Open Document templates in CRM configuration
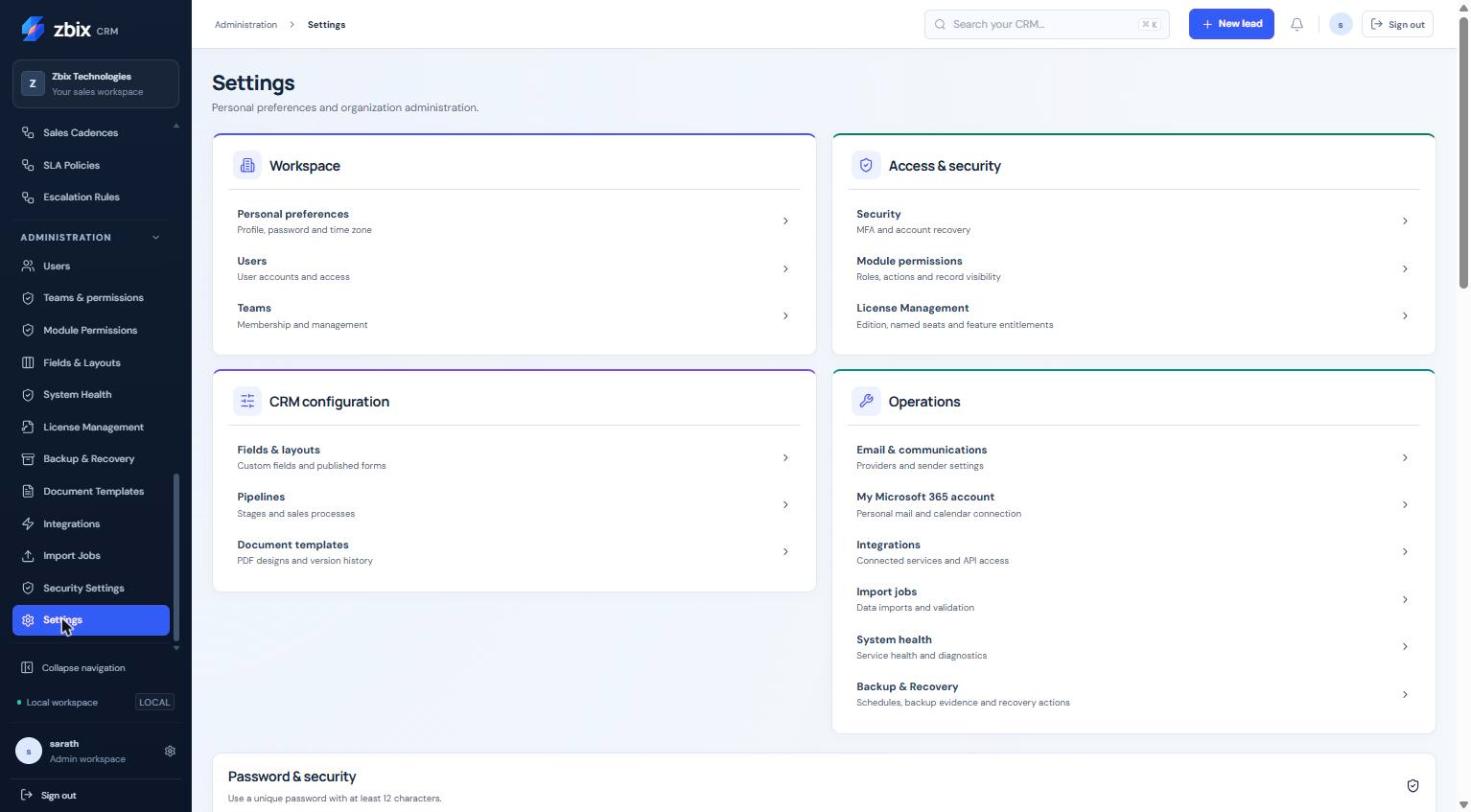Screen dimensions: 1471x812 point(514,552)
